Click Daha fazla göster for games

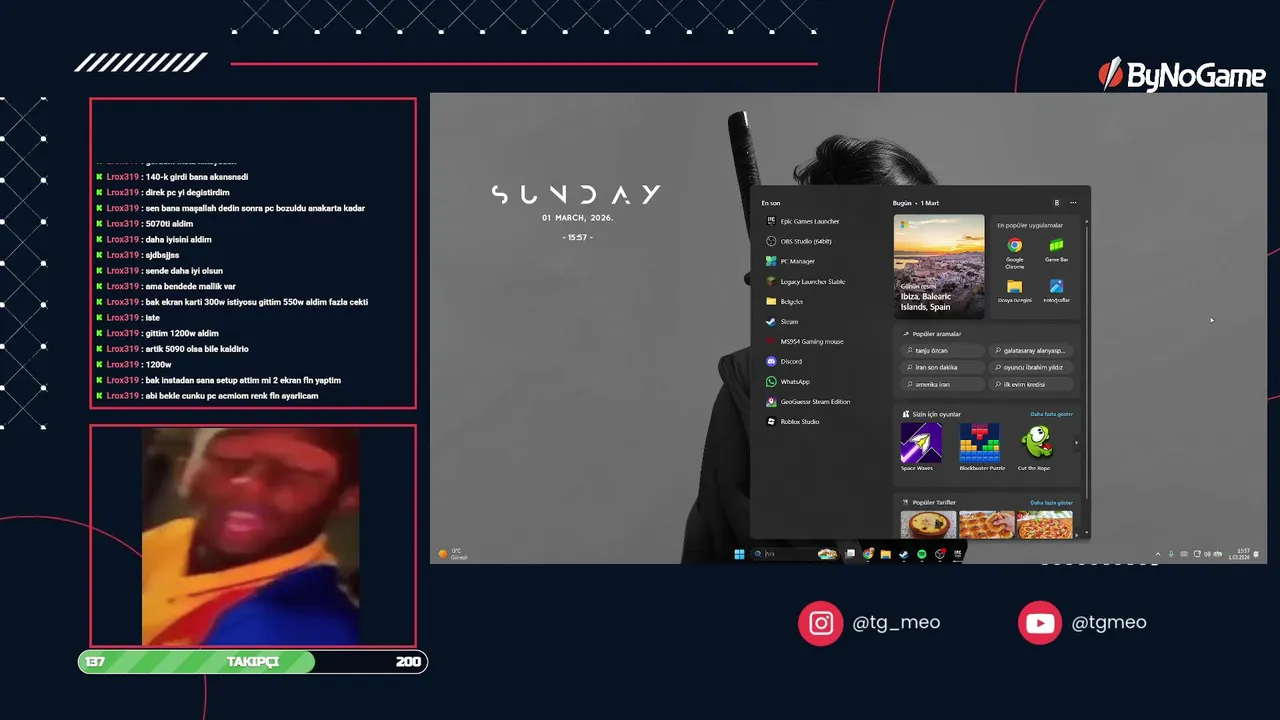click(x=1051, y=414)
